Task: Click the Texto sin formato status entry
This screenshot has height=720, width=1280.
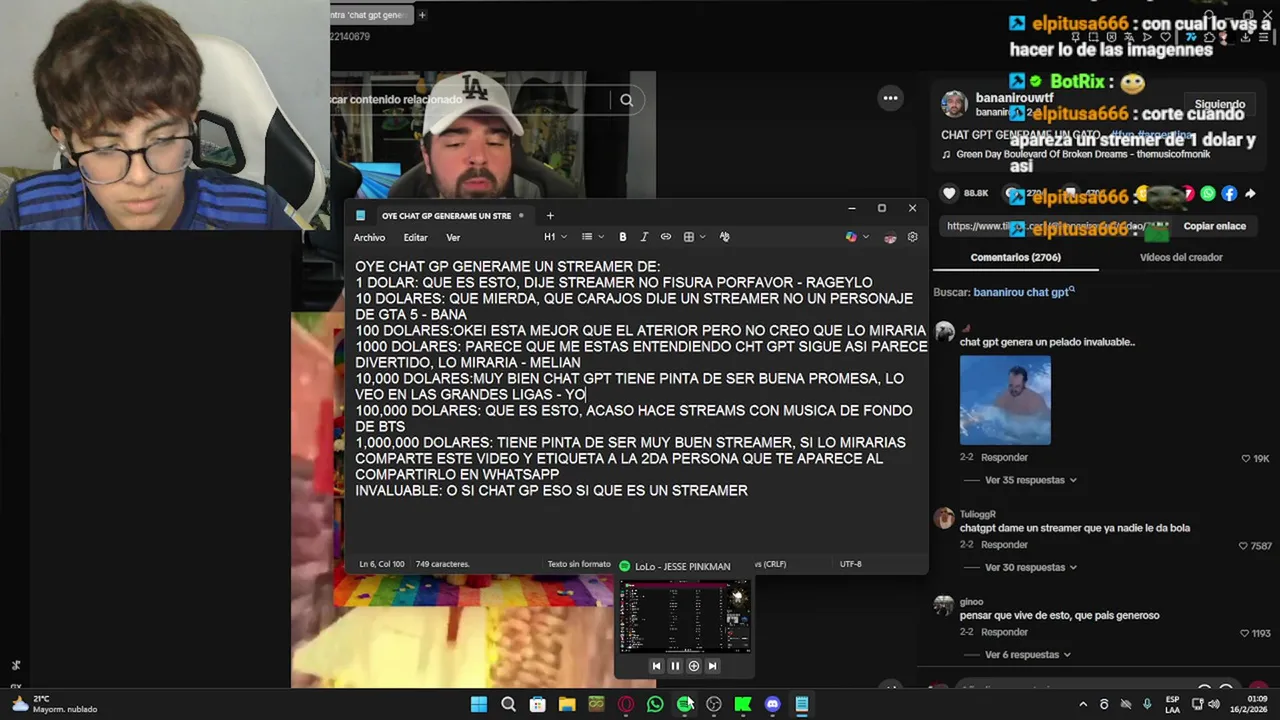Action: 578,564
